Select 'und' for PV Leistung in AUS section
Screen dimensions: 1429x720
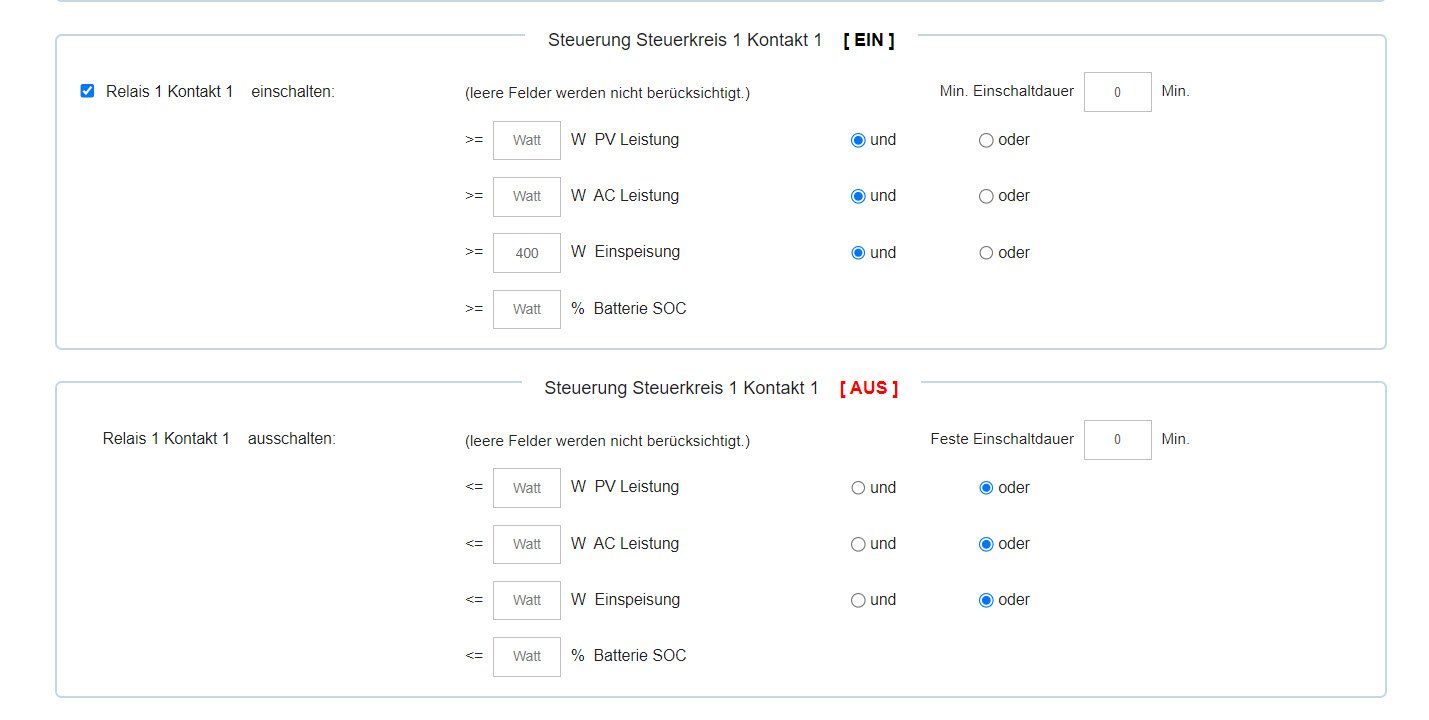[858, 488]
